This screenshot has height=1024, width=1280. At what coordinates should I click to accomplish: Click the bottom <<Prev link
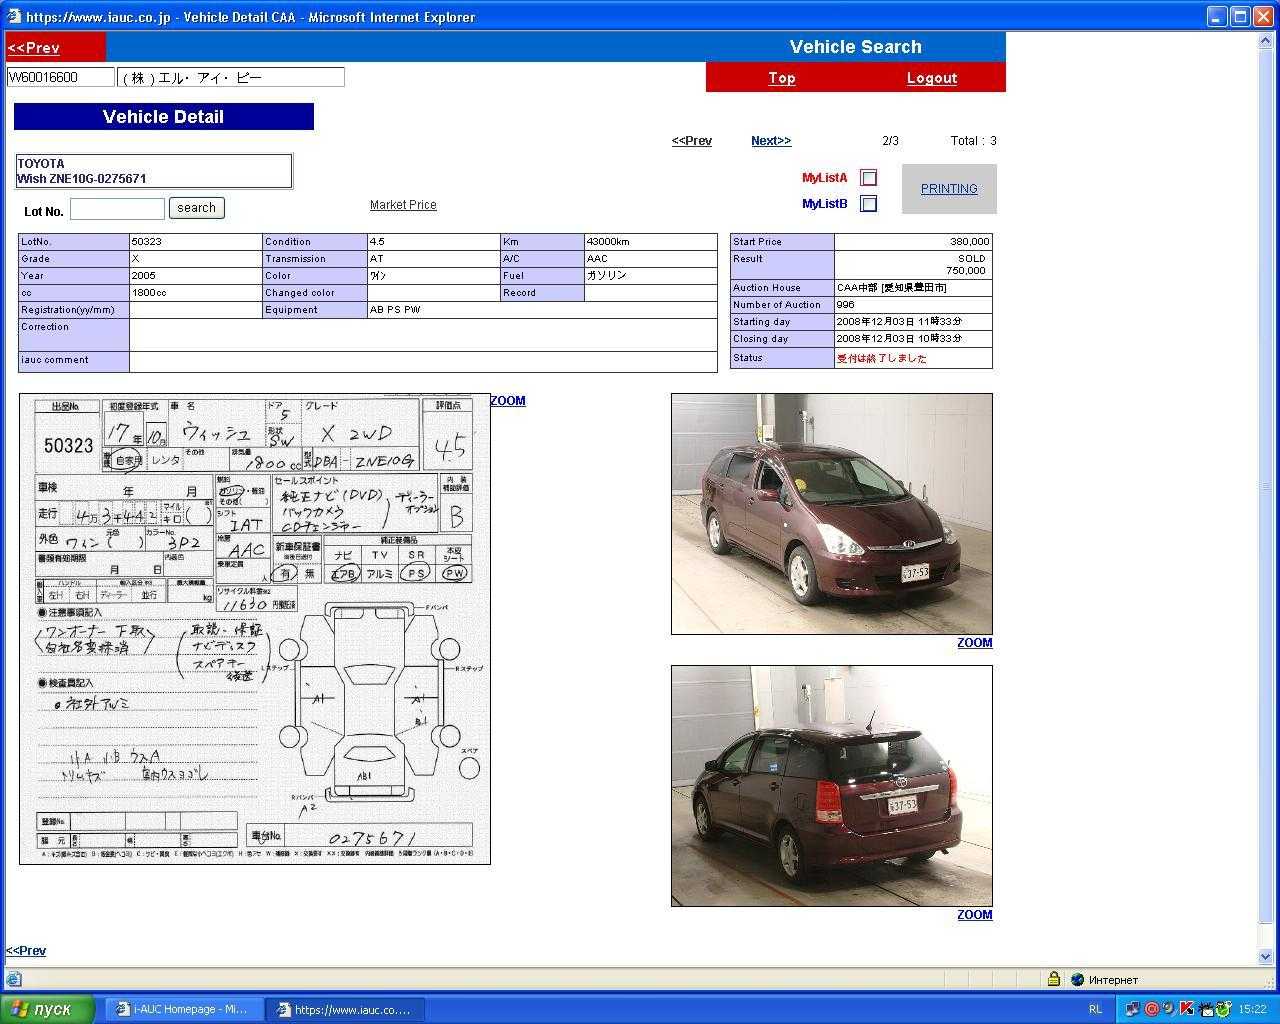[26, 951]
